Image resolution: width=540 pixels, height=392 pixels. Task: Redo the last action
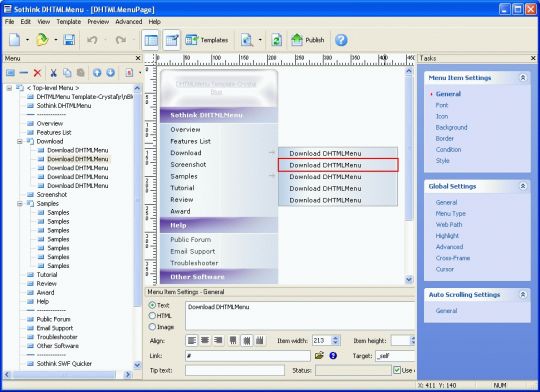121,40
